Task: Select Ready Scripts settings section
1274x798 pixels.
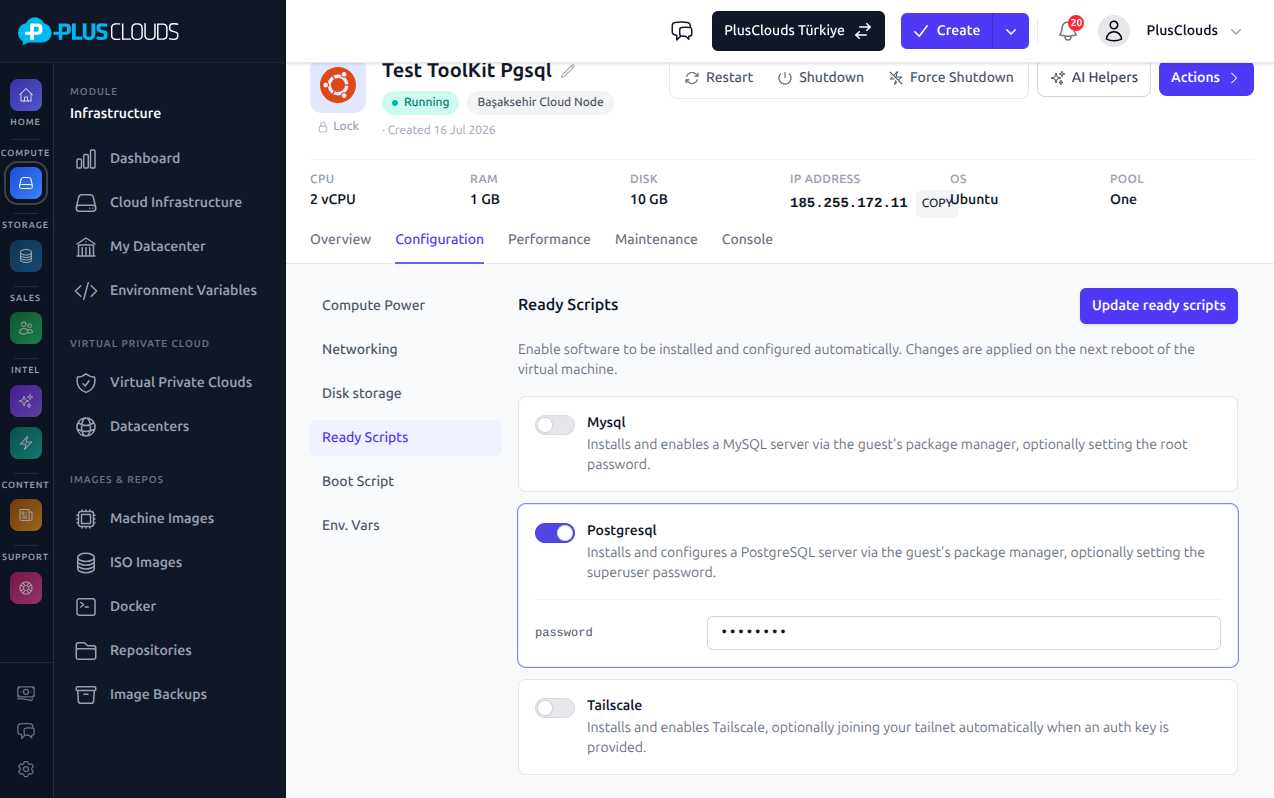Action: click(x=406, y=437)
